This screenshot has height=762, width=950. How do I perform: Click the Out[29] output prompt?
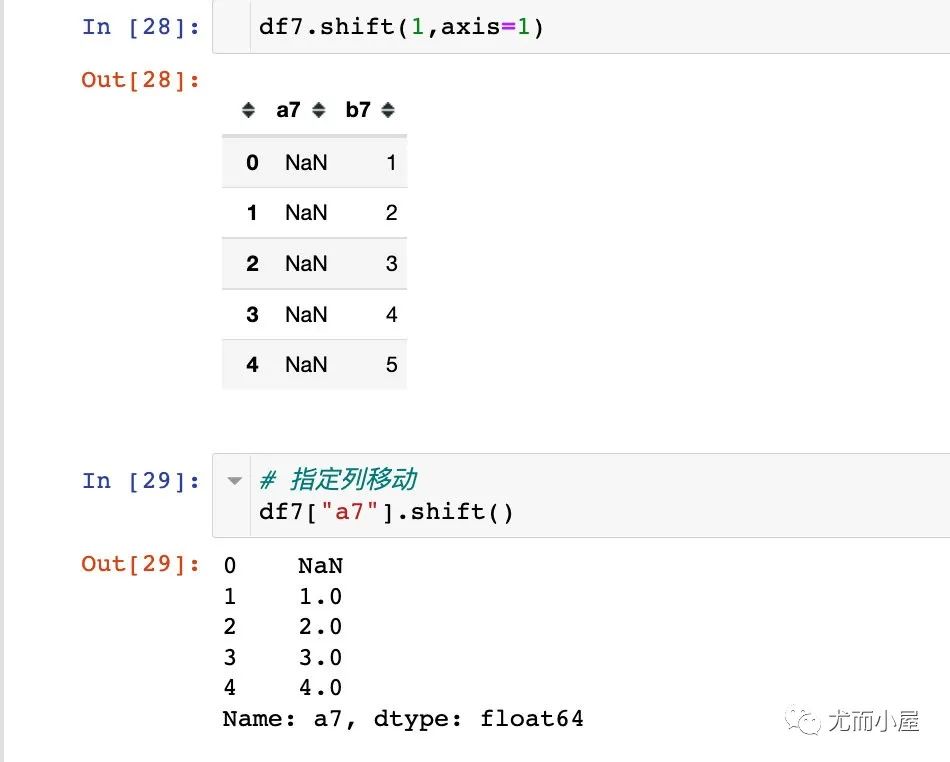(x=141, y=564)
